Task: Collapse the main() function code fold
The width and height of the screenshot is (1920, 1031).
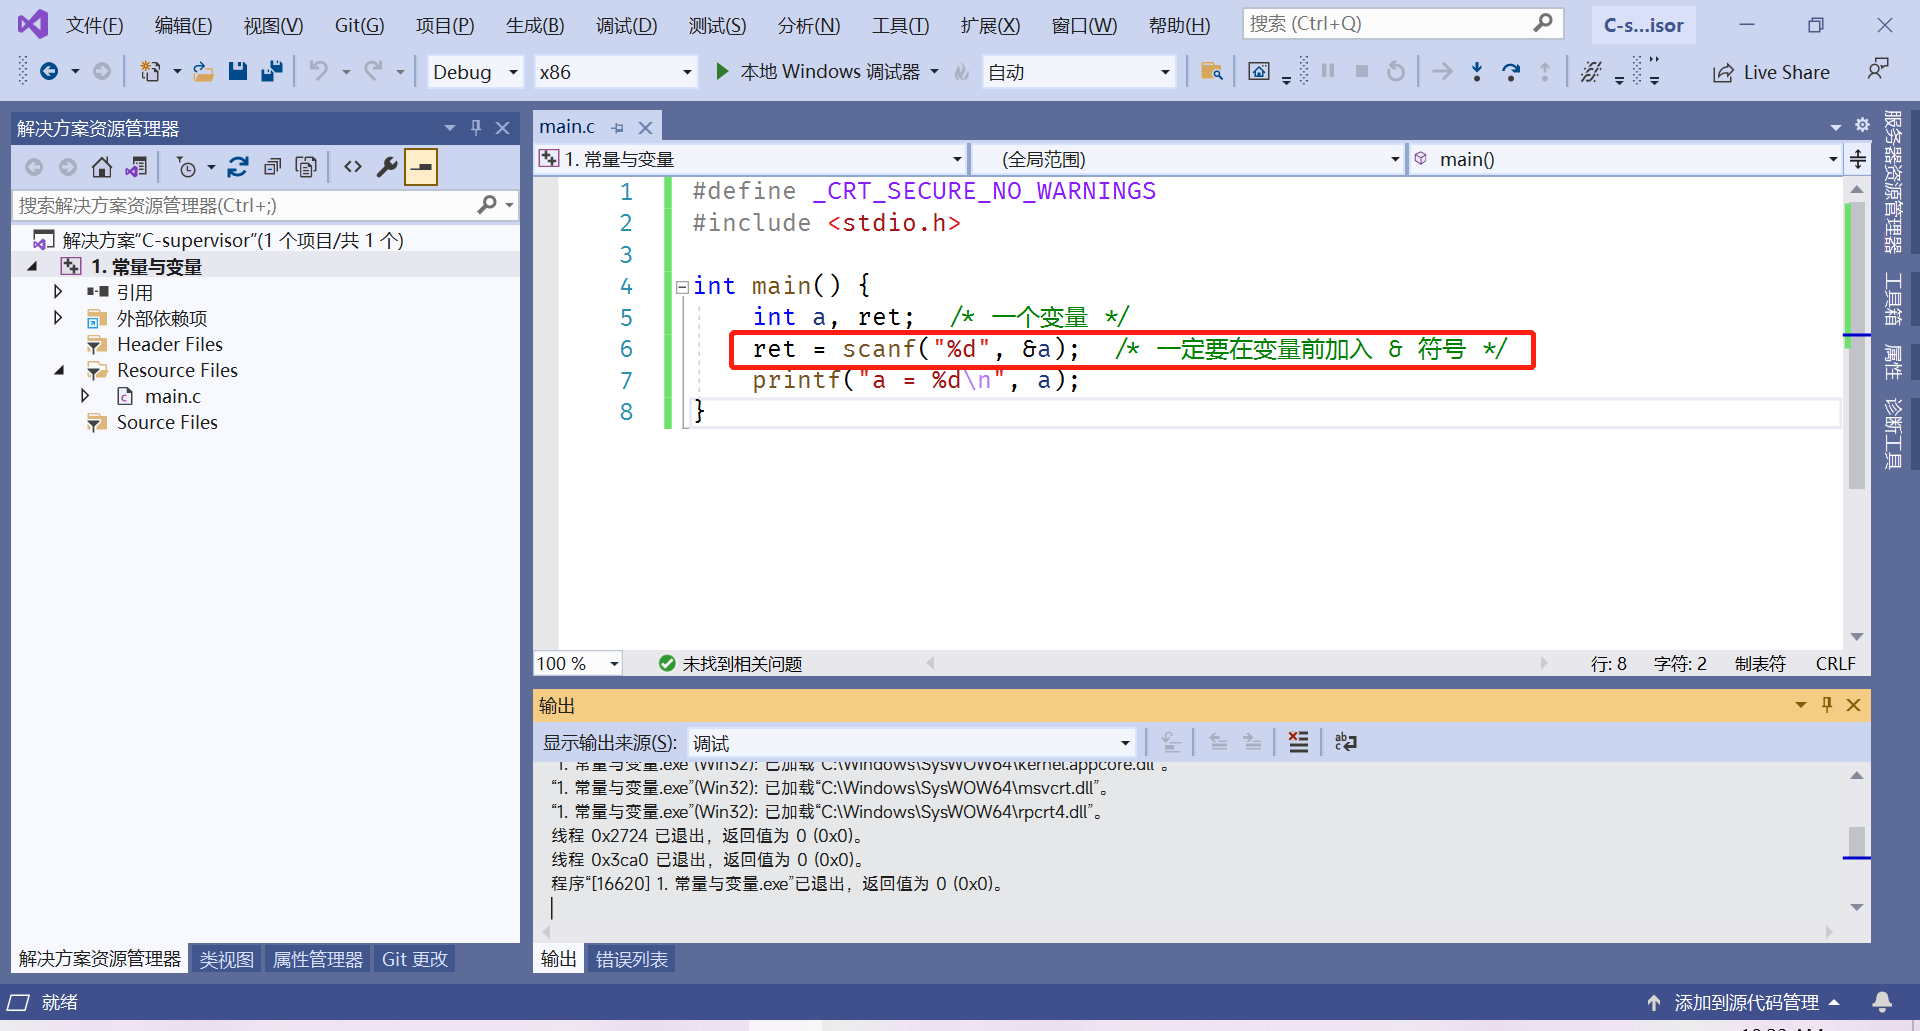Action: click(682, 287)
